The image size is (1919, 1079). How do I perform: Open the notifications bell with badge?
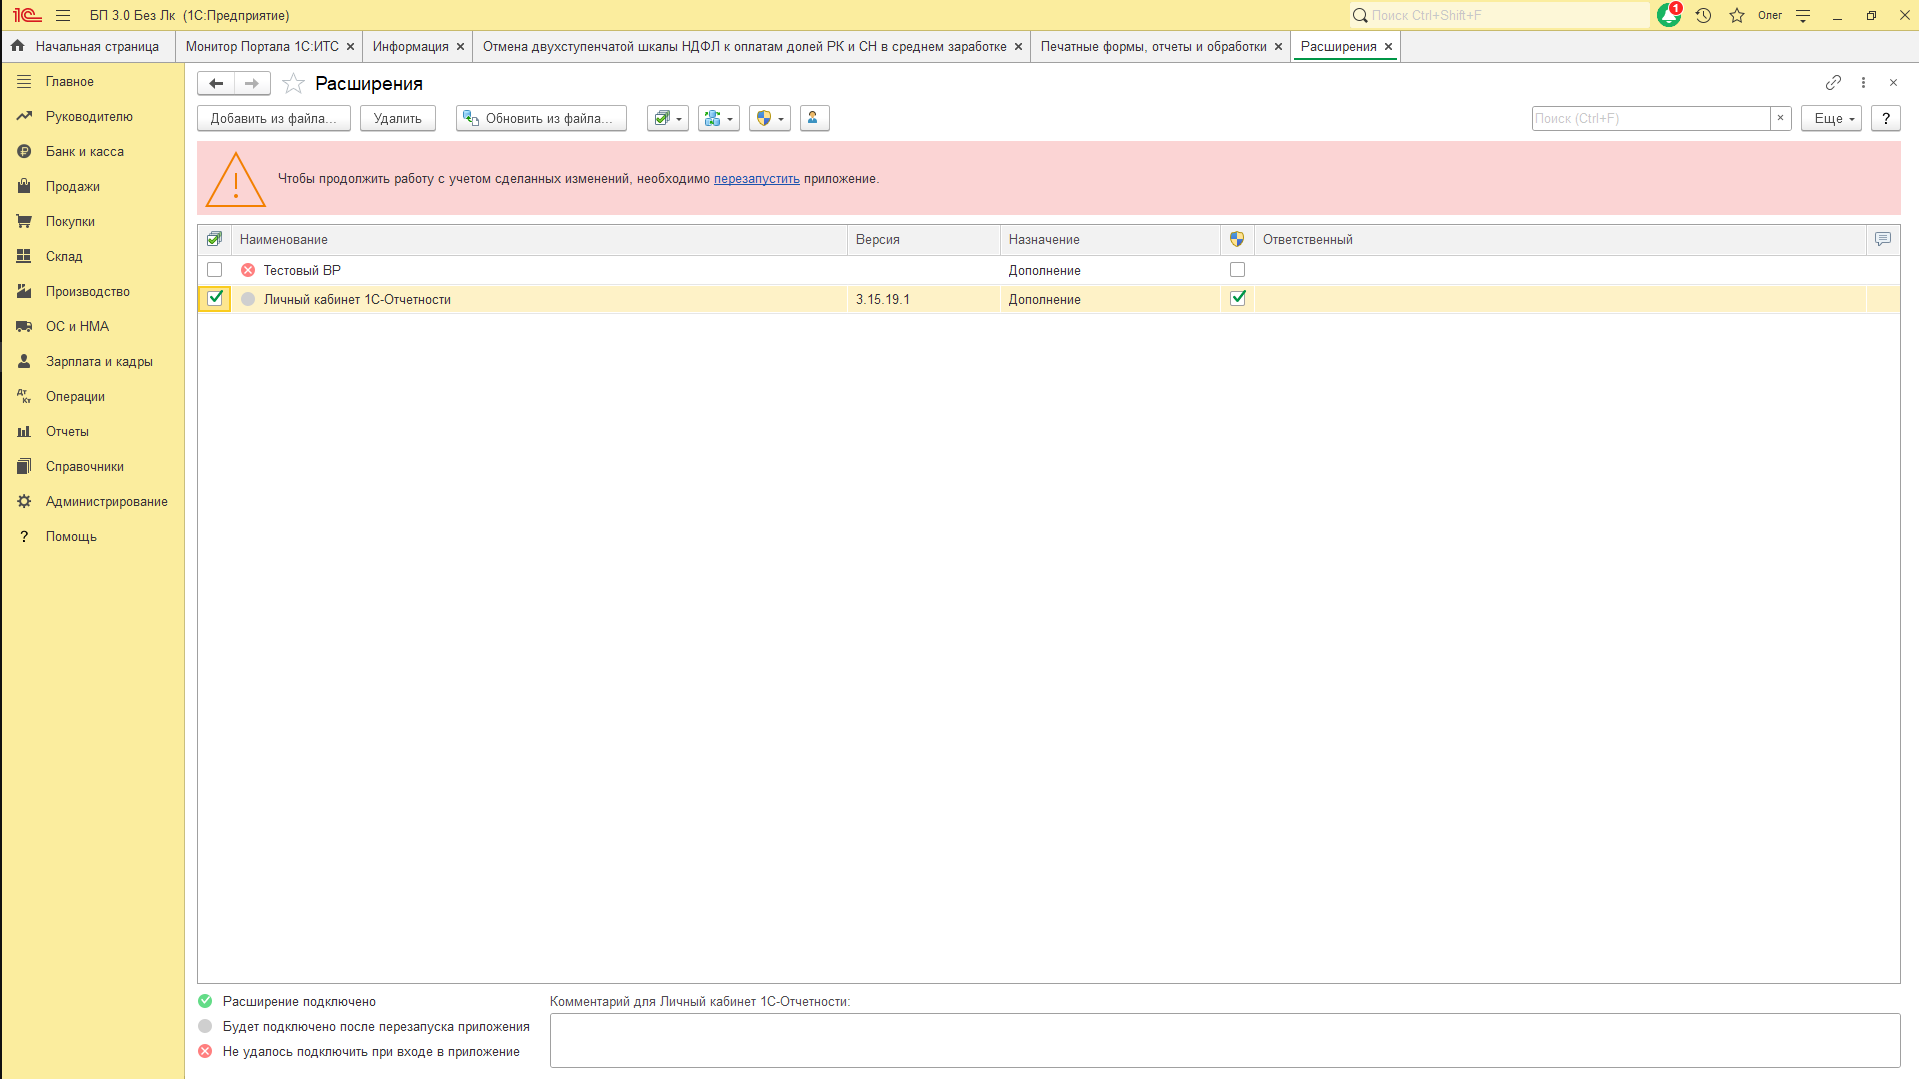[1669, 15]
